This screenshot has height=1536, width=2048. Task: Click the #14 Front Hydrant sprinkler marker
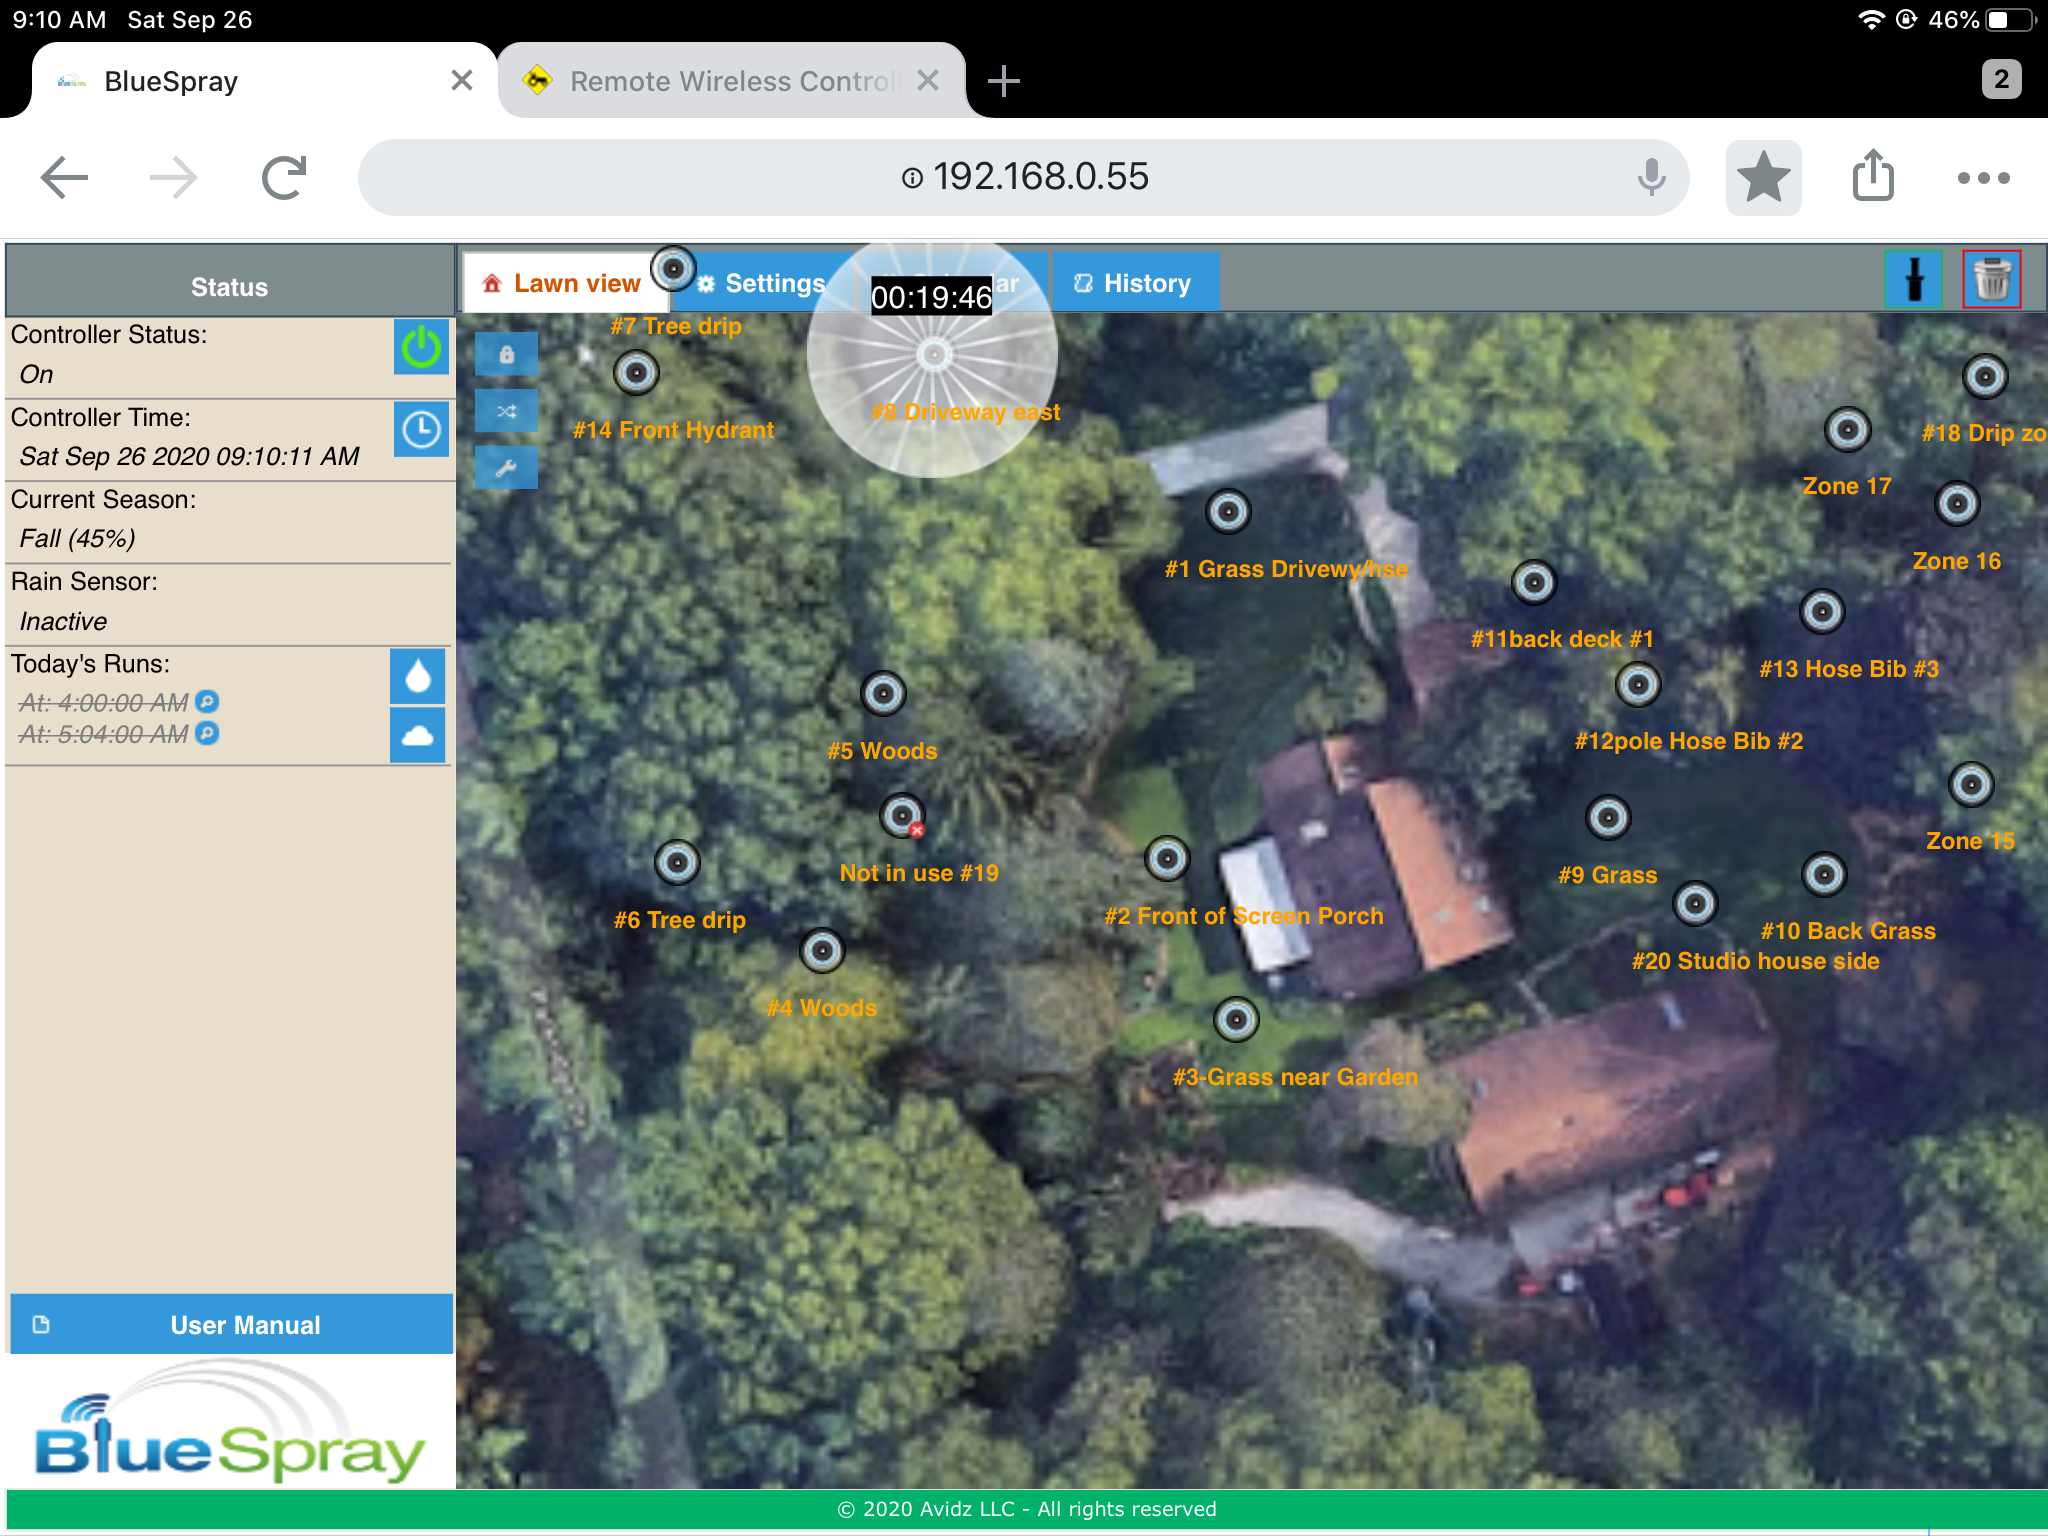tap(636, 373)
